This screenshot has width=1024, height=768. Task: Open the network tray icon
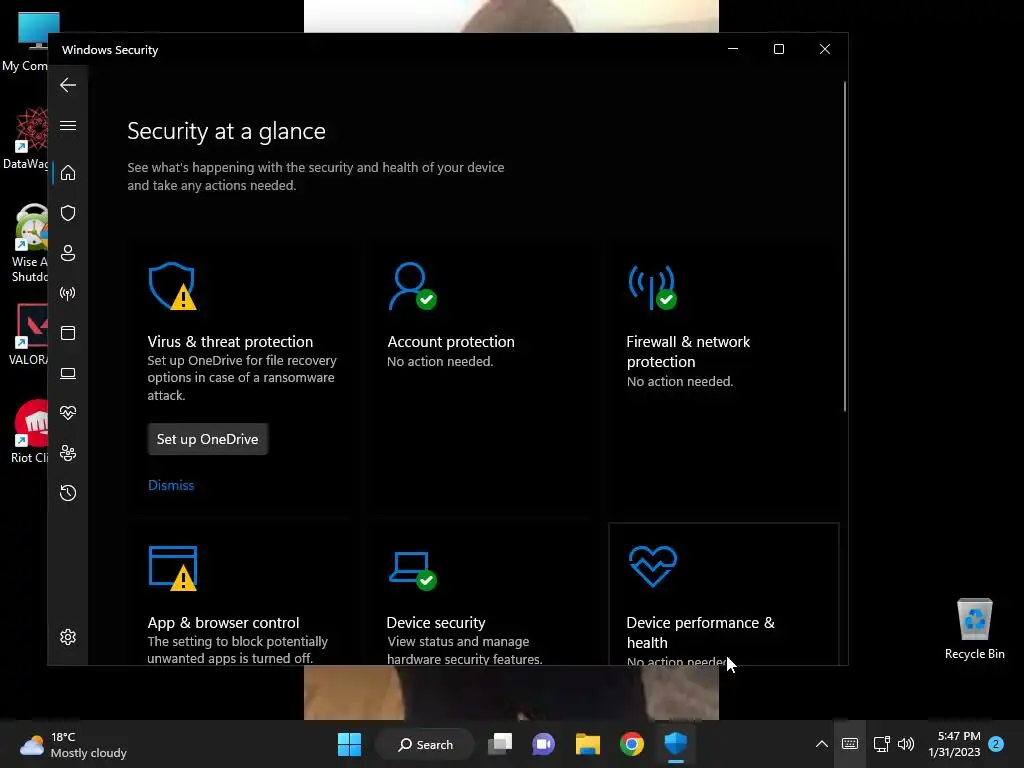tap(882, 744)
